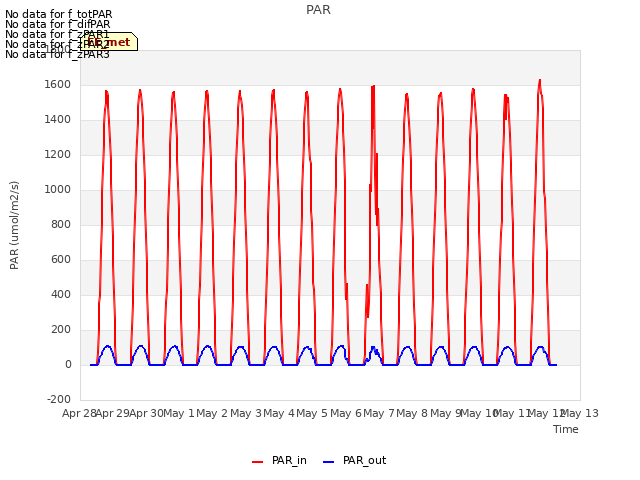Click the May 2 x-axis date label
This screenshot has width=640, height=480.
212,413
